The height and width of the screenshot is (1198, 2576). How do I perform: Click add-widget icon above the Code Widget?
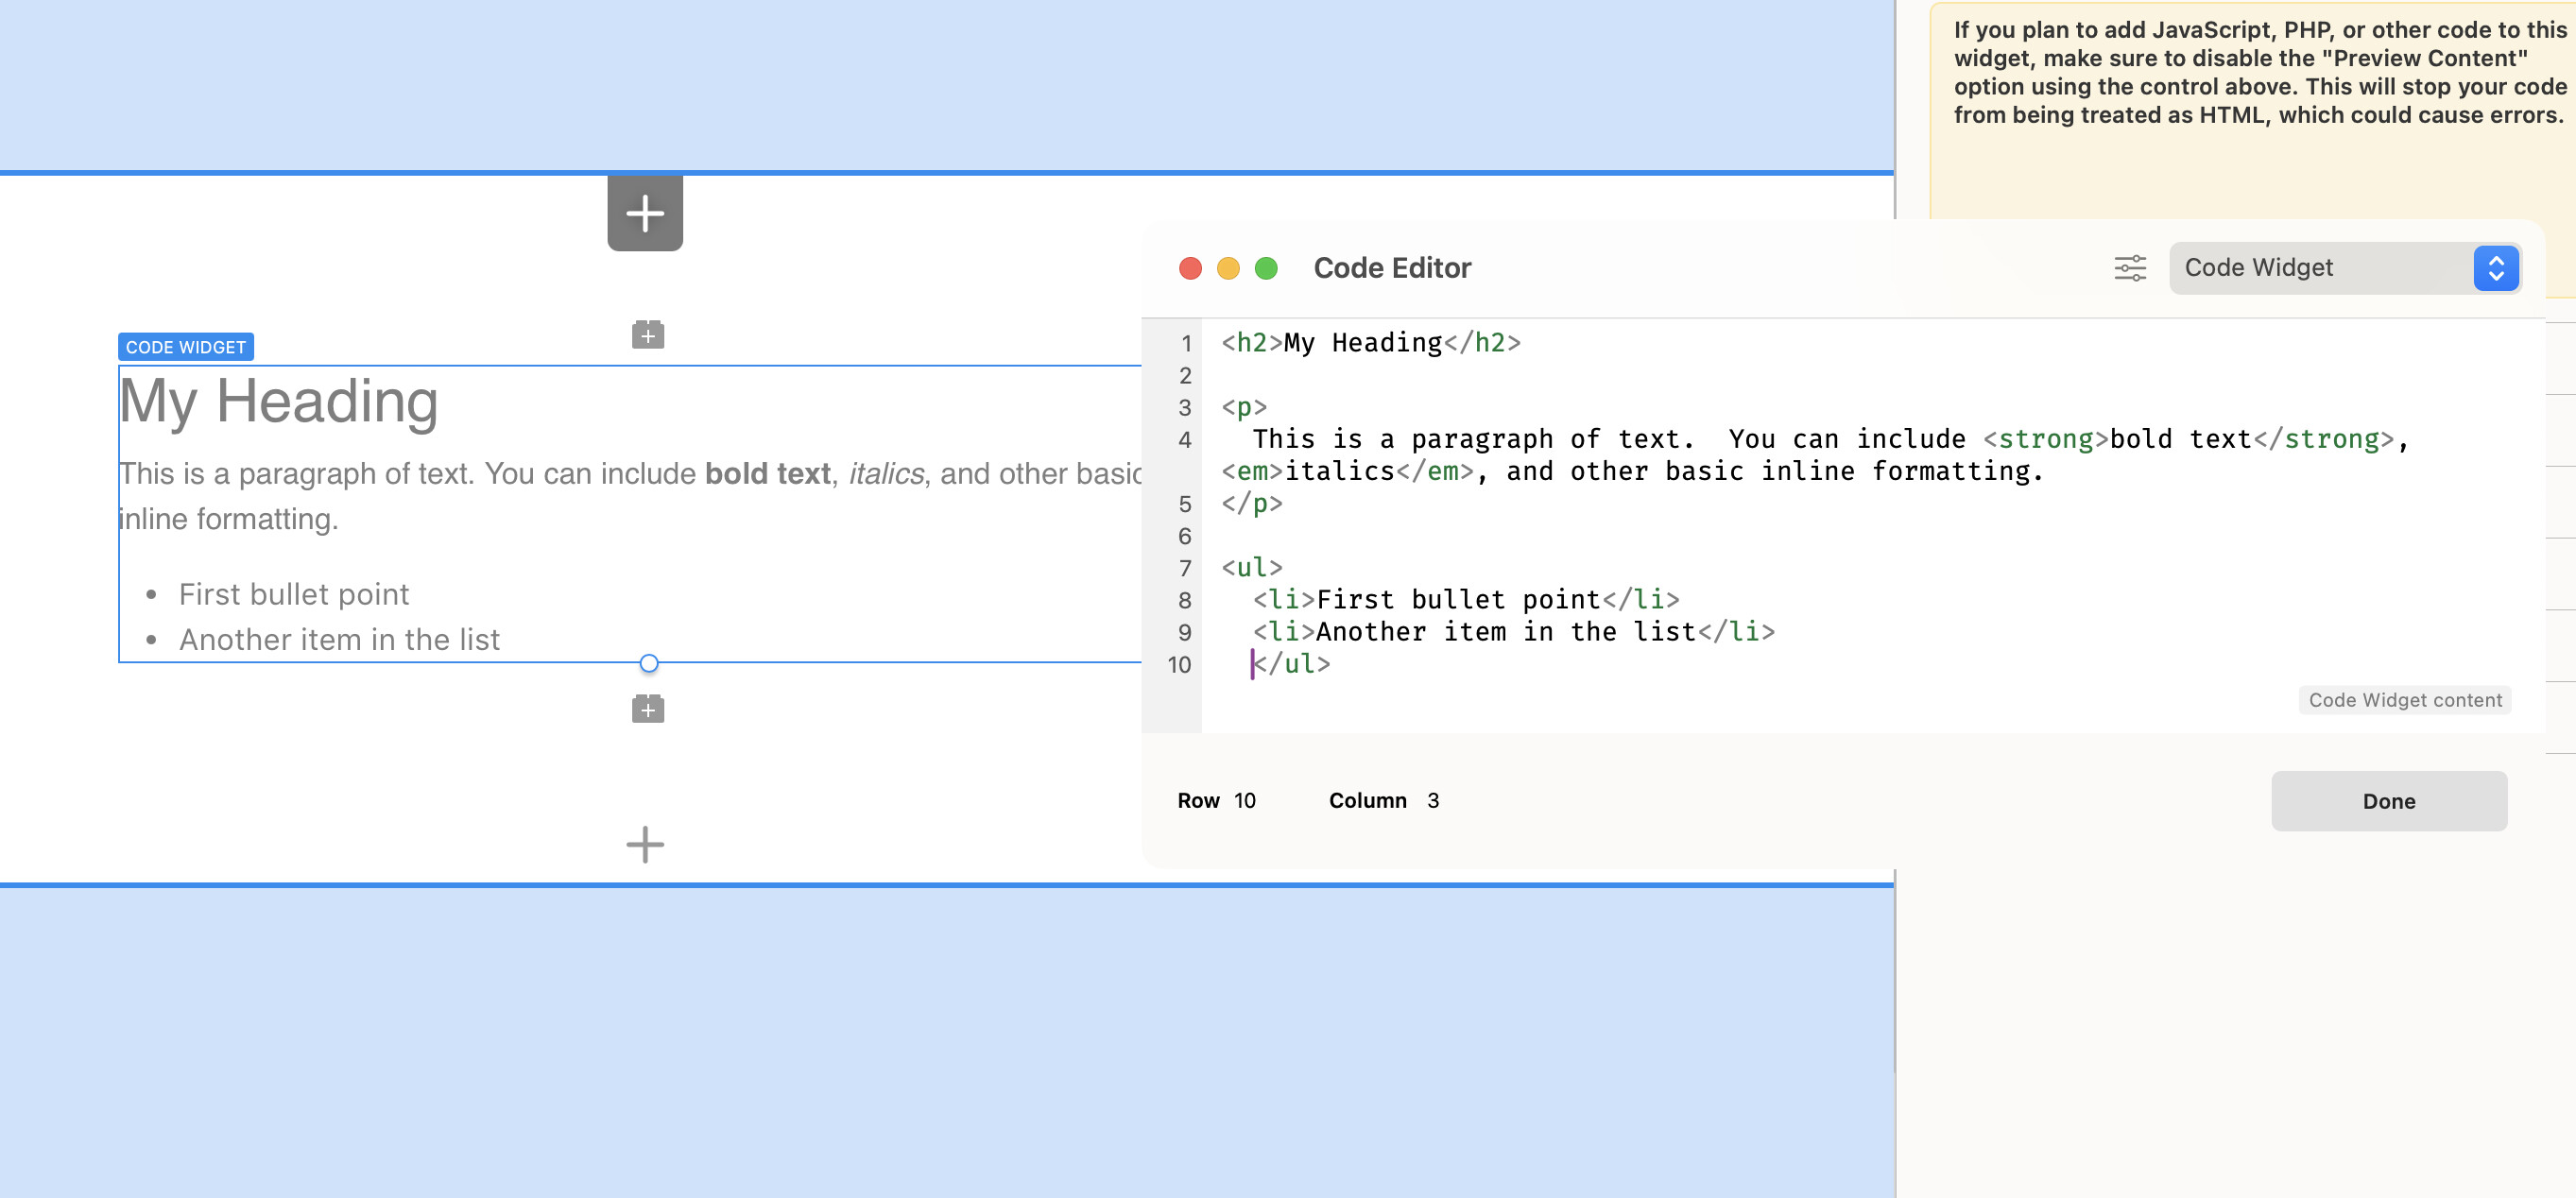click(x=648, y=335)
